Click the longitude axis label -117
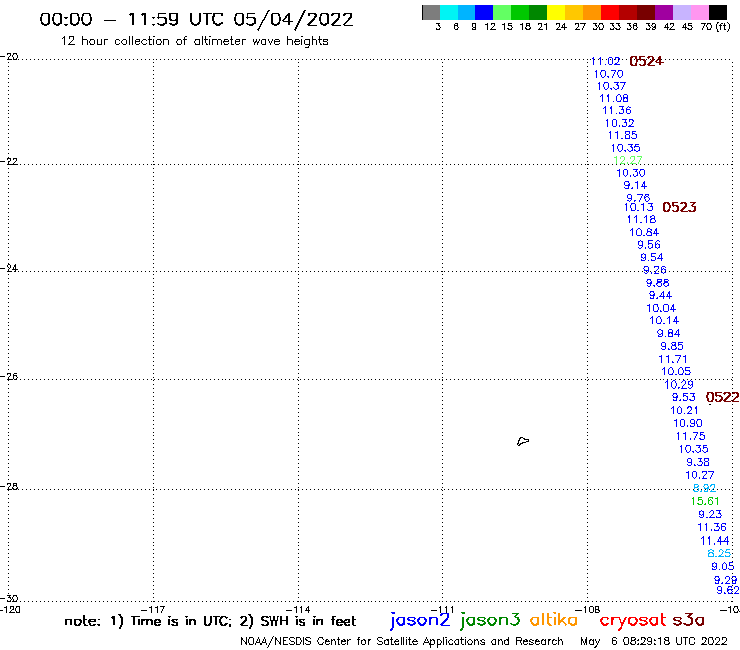This screenshot has width=740, height=650. [153, 609]
